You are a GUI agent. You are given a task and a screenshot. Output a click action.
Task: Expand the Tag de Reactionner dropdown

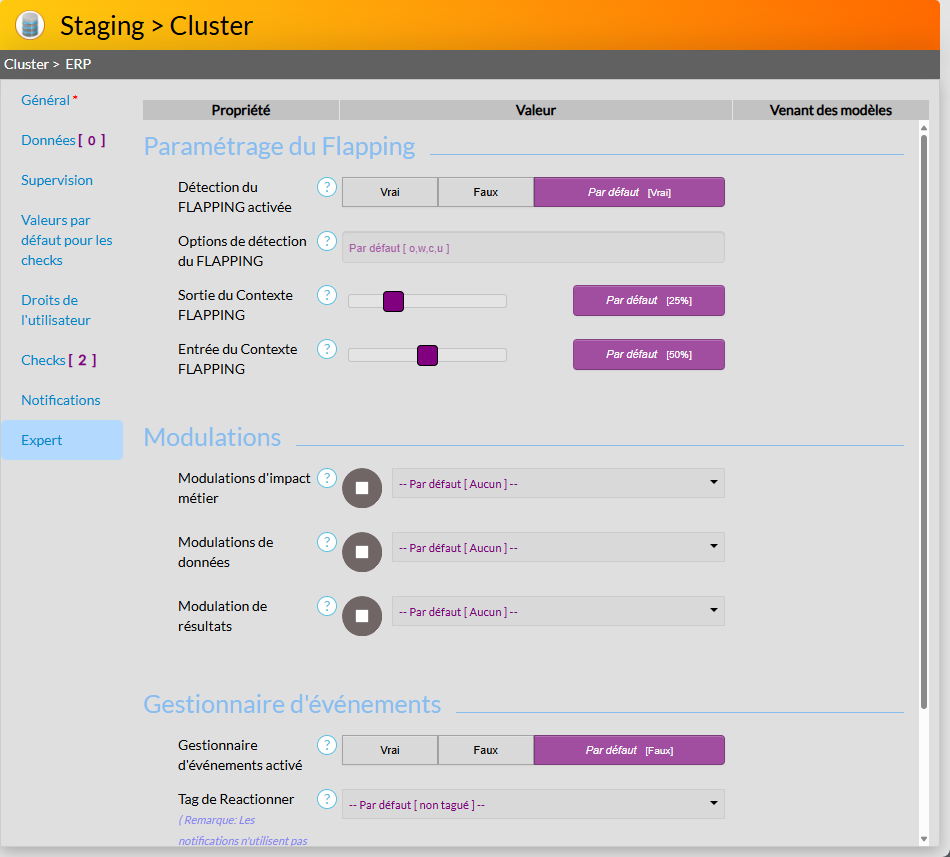tap(533, 804)
